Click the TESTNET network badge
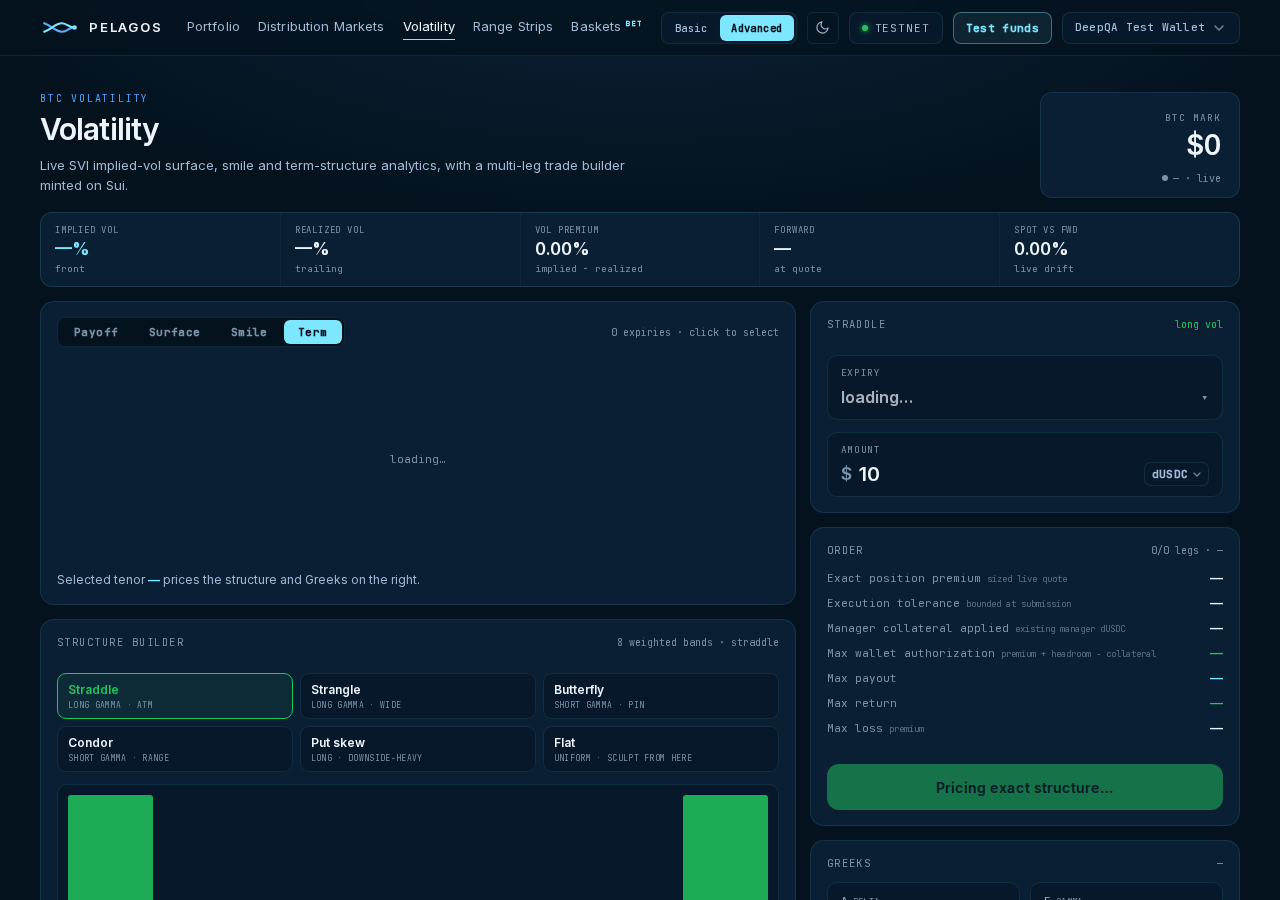The height and width of the screenshot is (900, 1280). 896,28
